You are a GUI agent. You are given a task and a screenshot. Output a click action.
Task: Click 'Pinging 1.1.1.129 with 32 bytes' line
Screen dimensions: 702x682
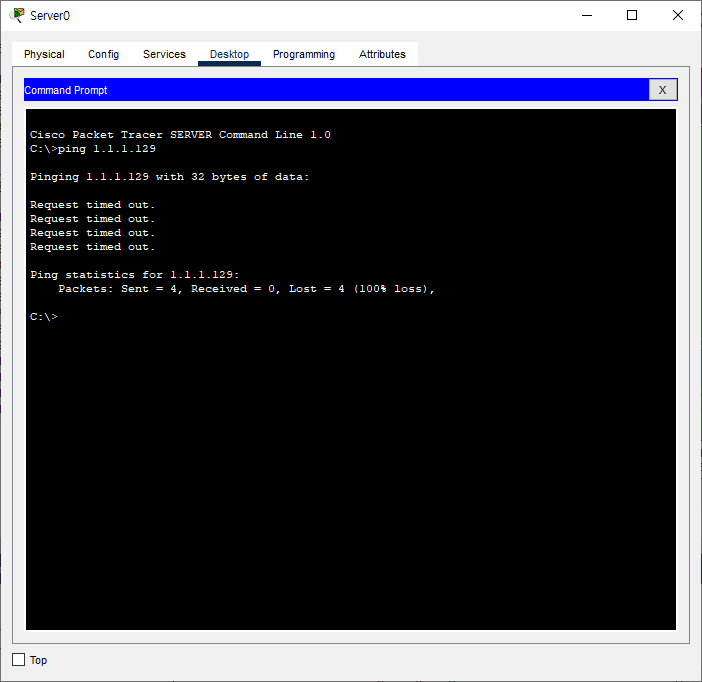point(170,177)
